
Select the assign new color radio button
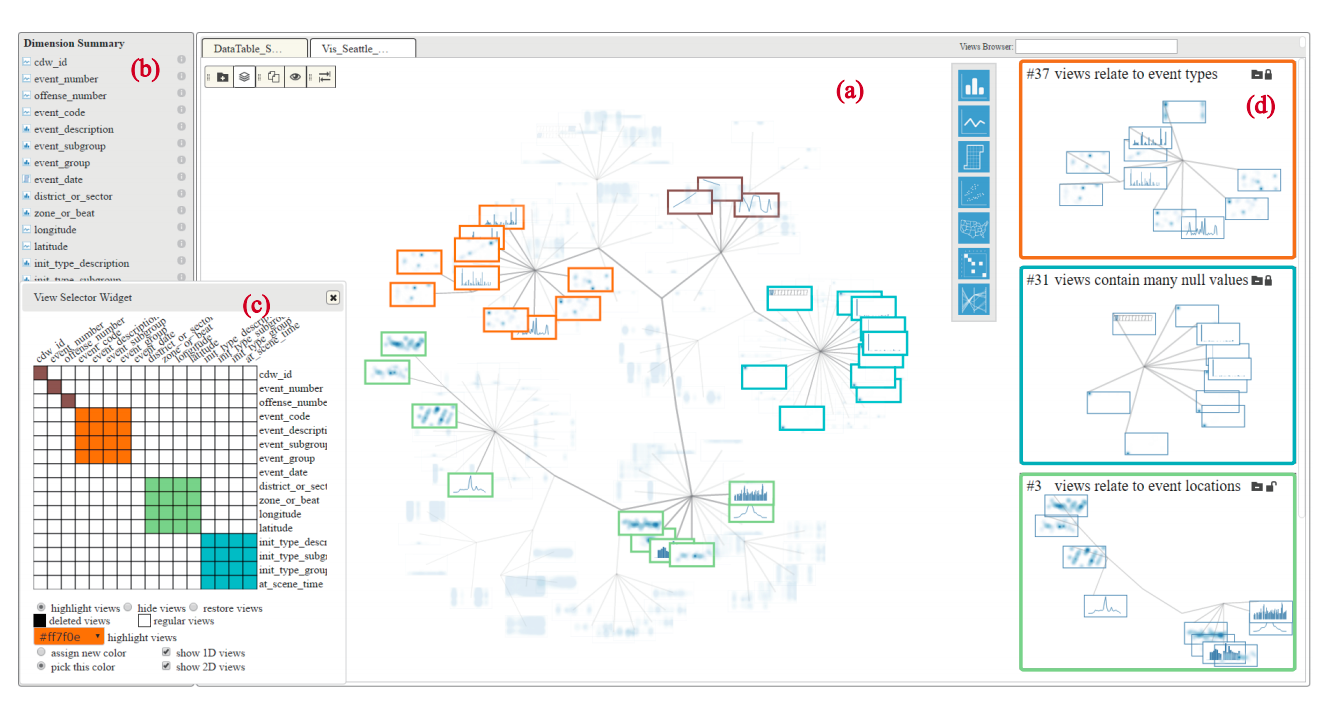pos(41,653)
